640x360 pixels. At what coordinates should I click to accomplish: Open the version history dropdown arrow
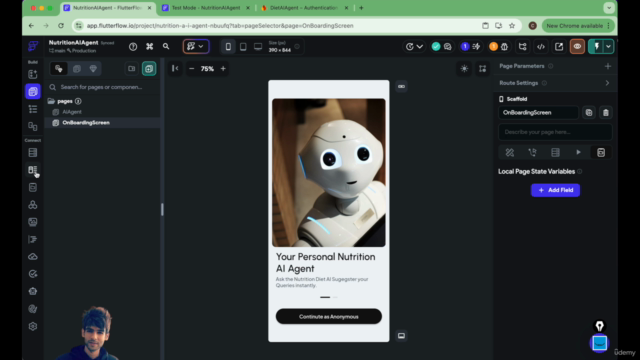(x=419, y=47)
